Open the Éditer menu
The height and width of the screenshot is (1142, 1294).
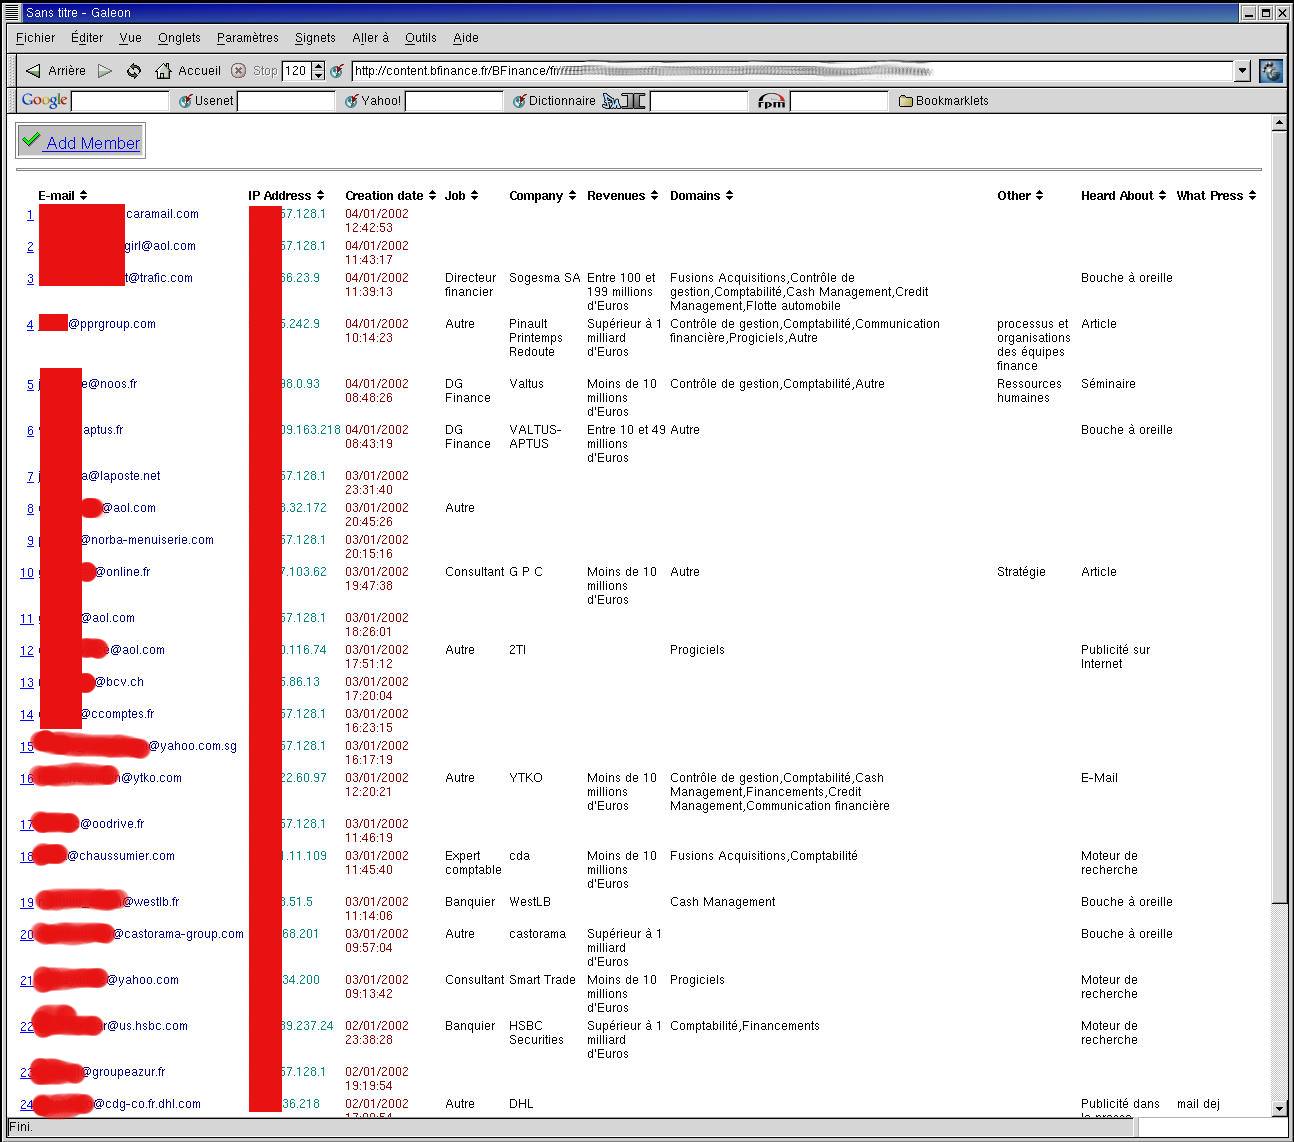(87, 38)
